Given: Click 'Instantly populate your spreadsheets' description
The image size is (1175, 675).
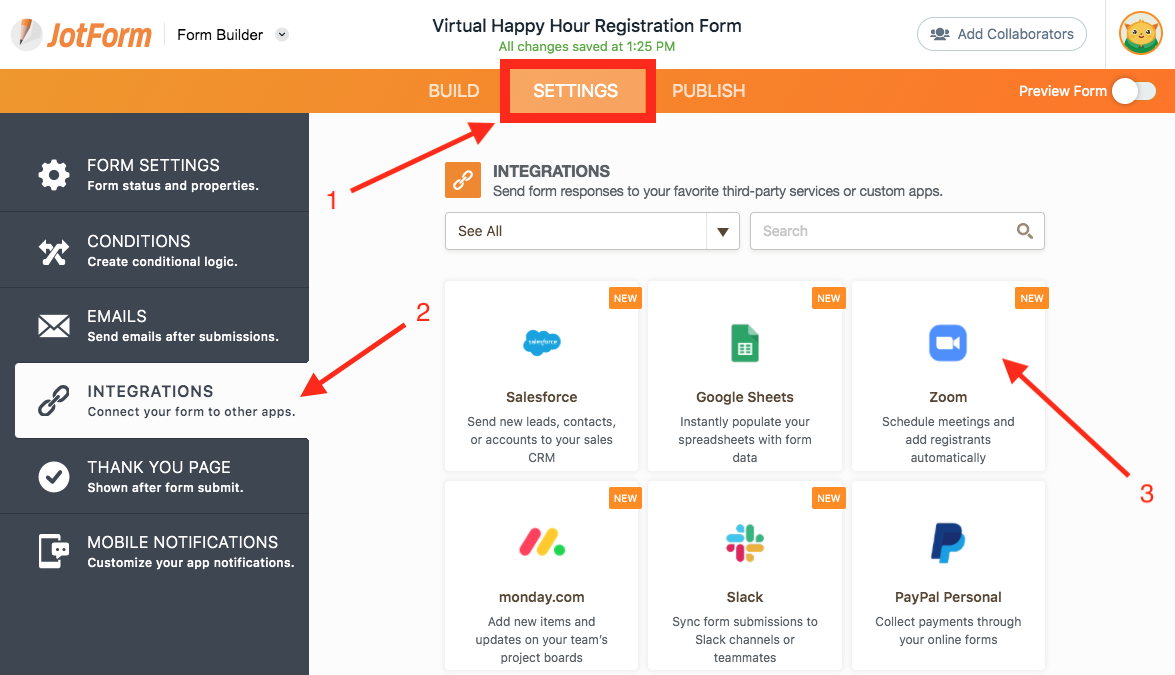Looking at the screenshot, I should click(x=745, y=440).
